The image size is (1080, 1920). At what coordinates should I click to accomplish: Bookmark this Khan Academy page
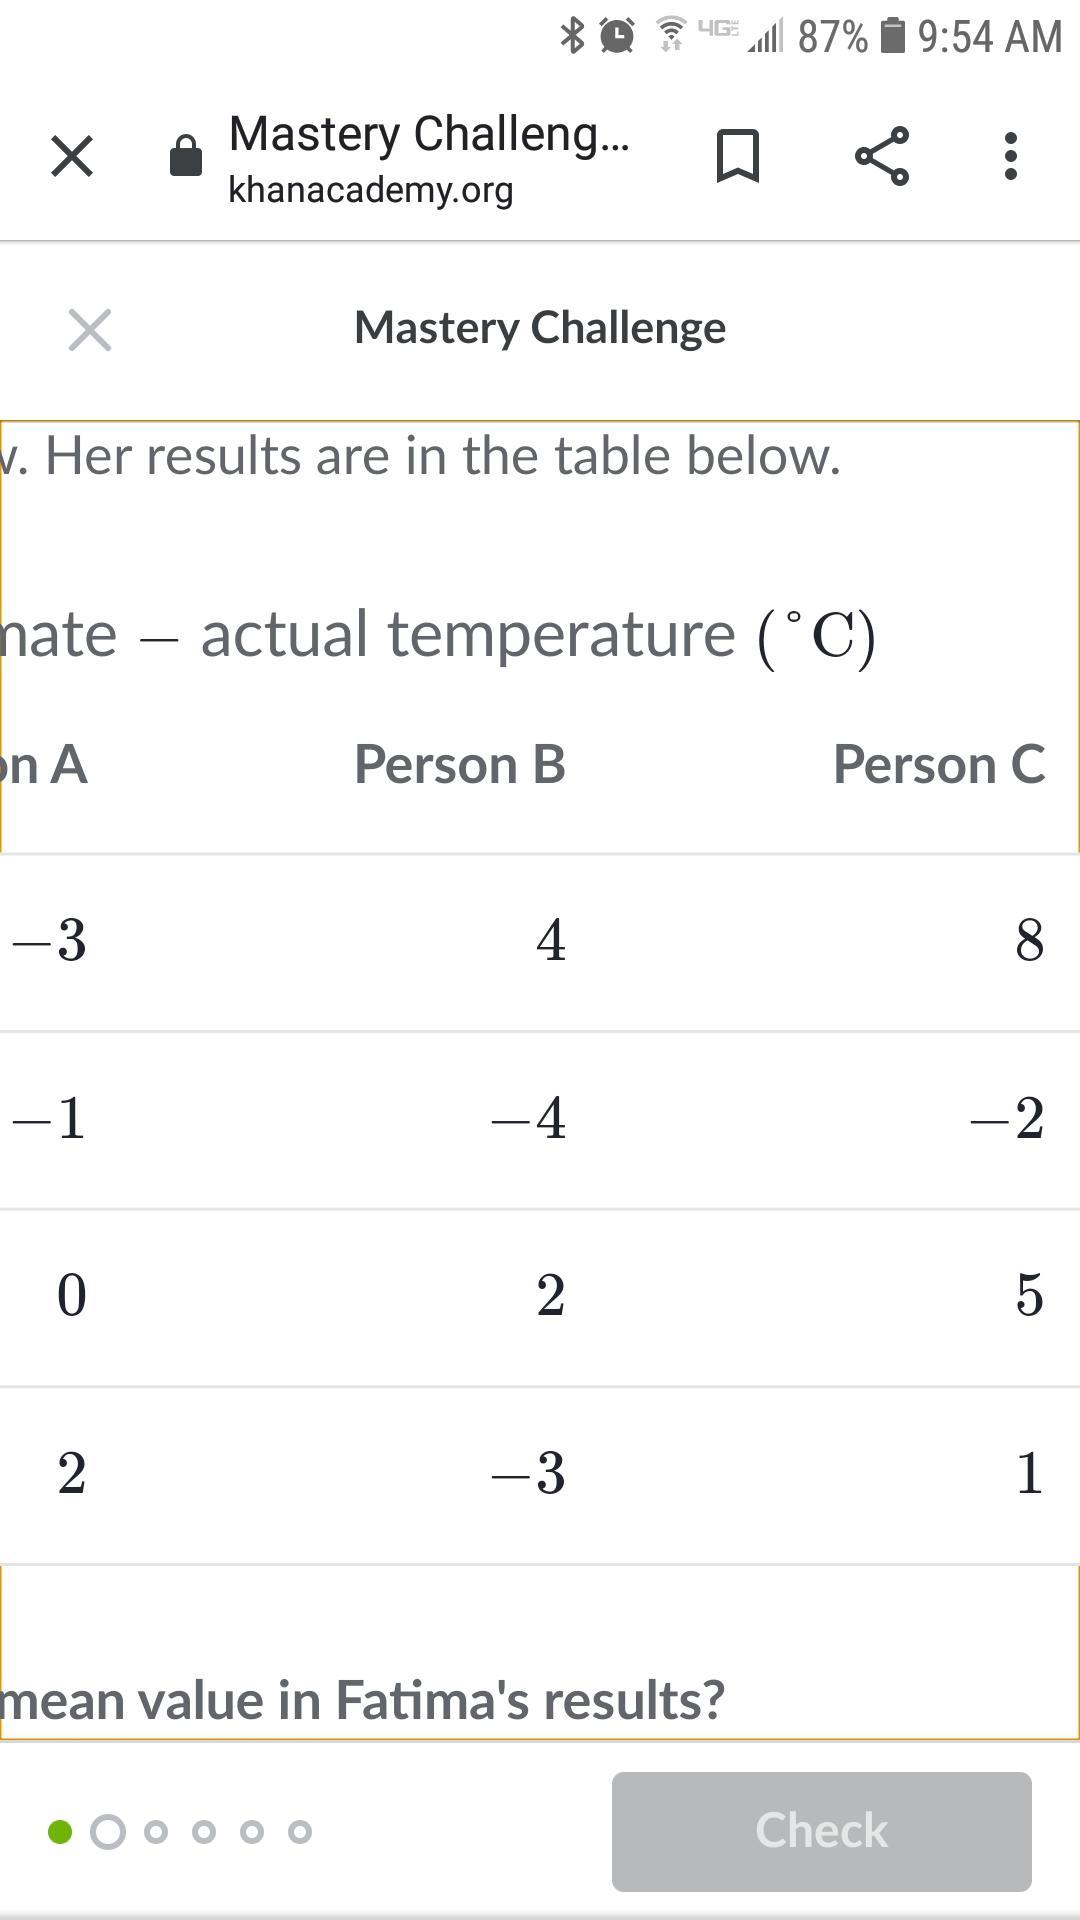coord(738,157)
